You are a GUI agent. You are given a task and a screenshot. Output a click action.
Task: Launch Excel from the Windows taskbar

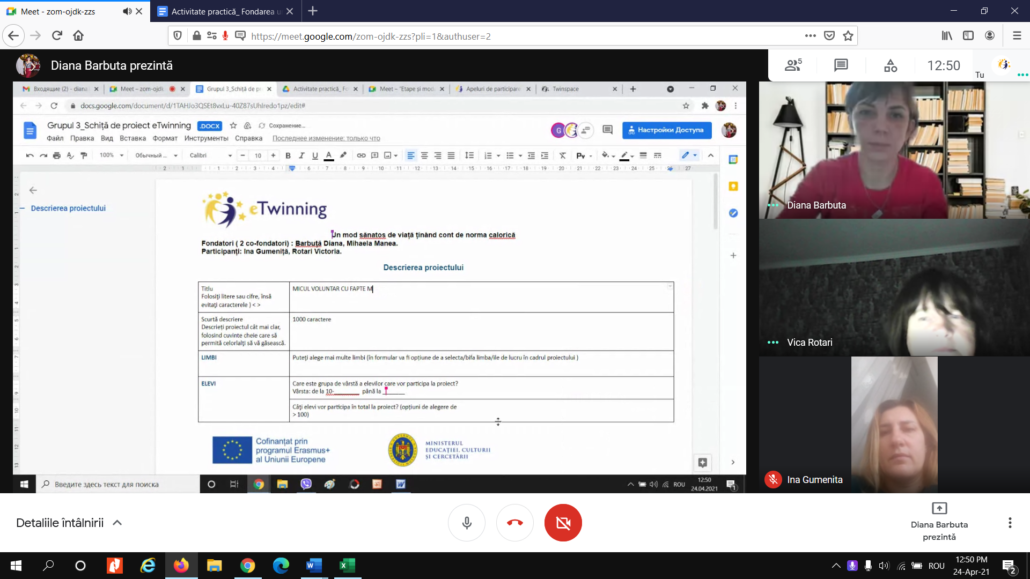tap(346, 565)
